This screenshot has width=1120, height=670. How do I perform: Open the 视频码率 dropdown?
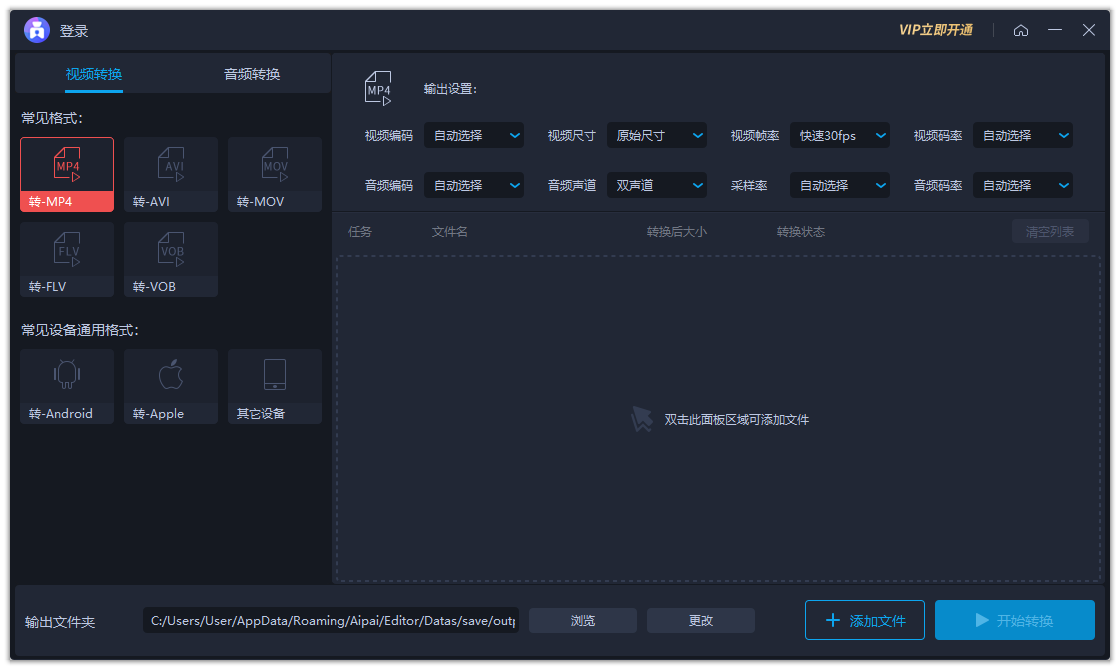(1023, 136)
